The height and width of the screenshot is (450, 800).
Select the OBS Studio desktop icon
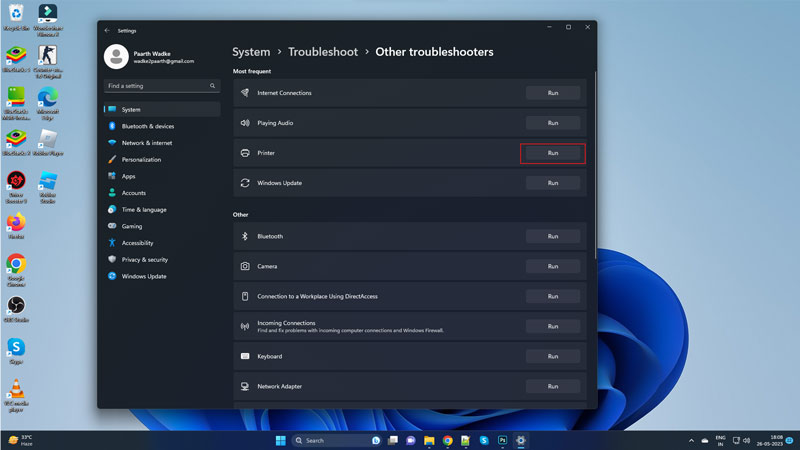(x=16, y=309)
